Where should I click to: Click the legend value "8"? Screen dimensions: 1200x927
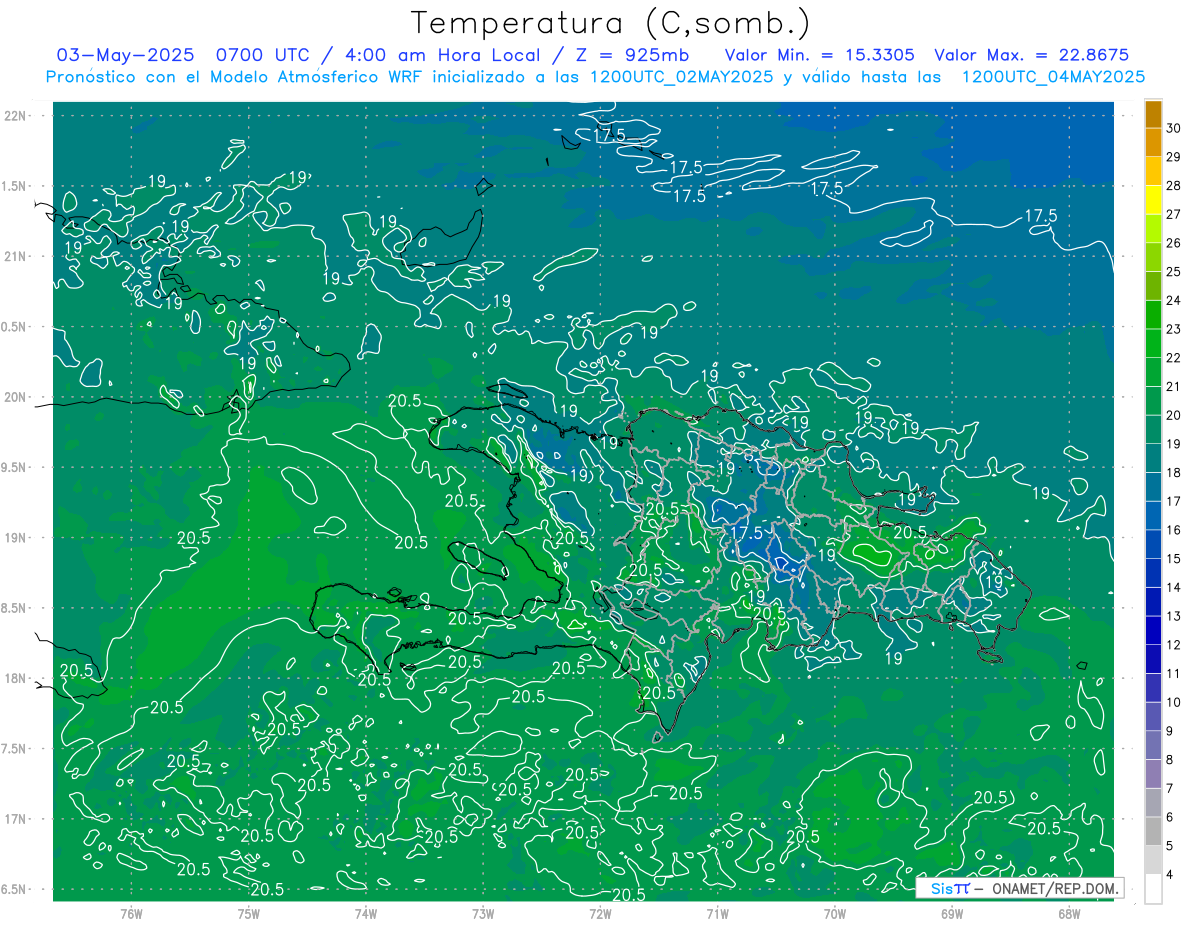pyautogui.click(x=1171, y=760)
